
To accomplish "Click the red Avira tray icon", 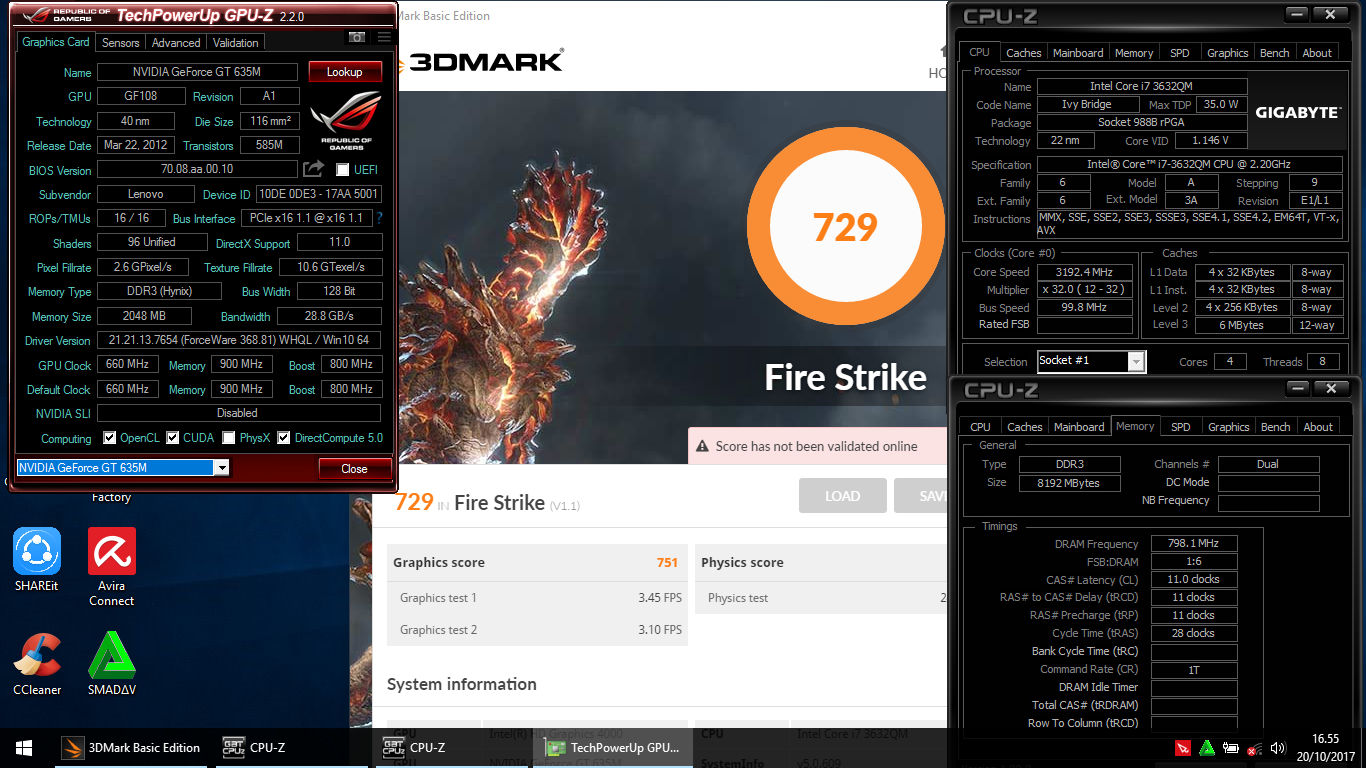I will click(1183, 748).
